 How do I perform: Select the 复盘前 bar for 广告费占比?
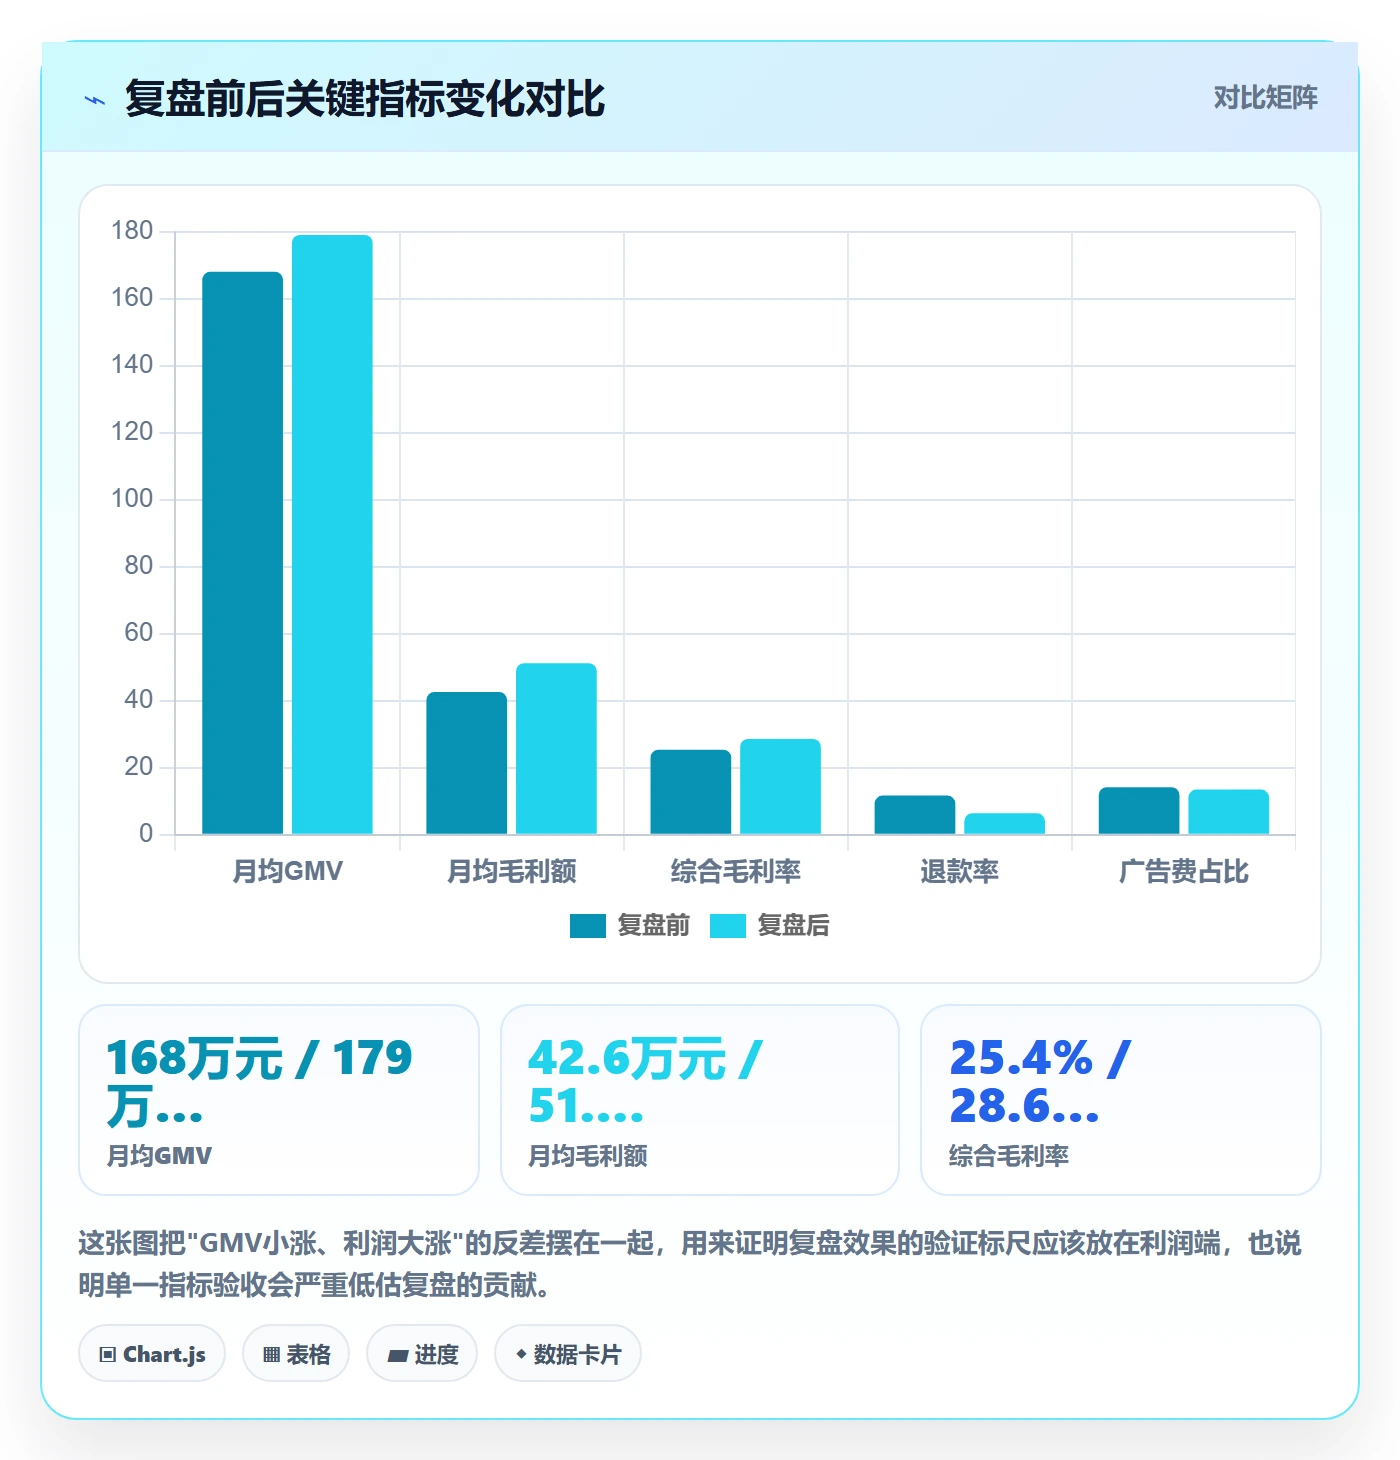pyautogui.click(x=1139, y=811)
